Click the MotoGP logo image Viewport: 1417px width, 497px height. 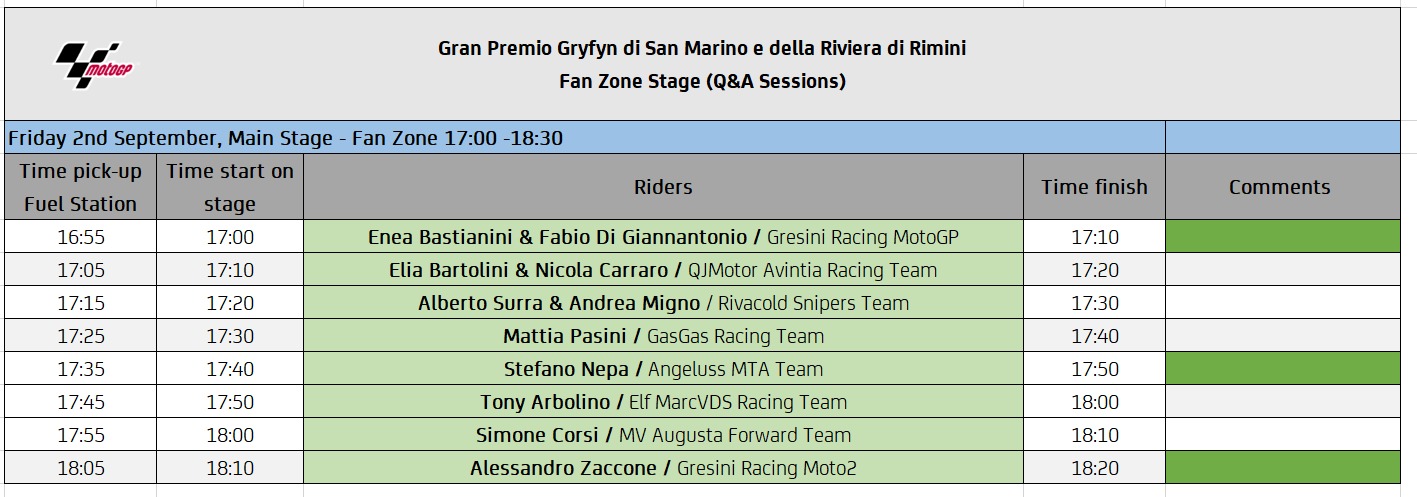point(94,64)
